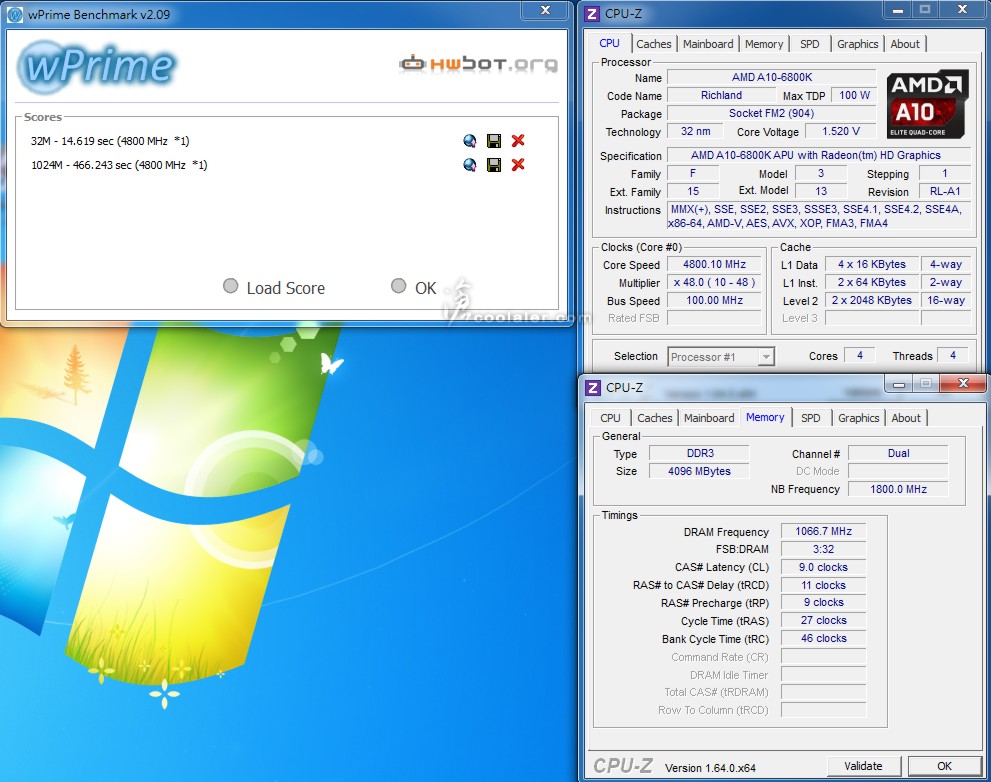
Task: Switch to Graphics tab in lower CPU-Z window
Action: (859, 418)
